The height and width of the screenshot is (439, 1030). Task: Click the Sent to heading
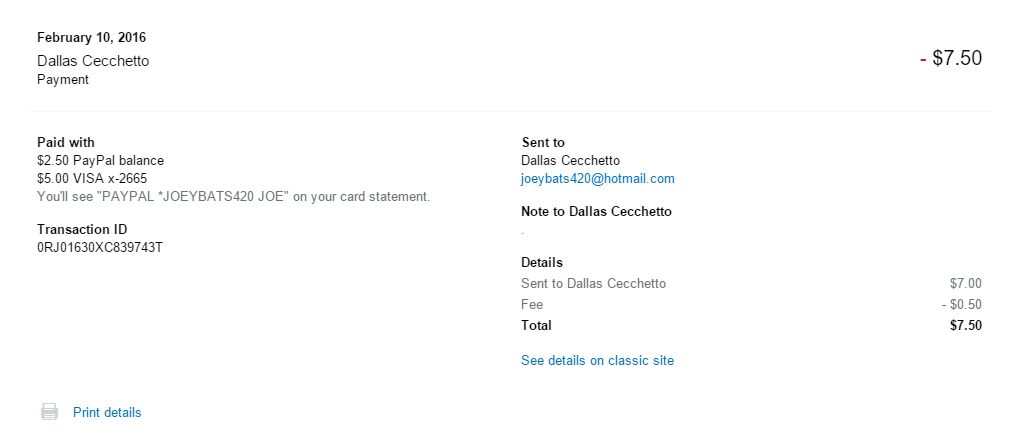[543, 142]
